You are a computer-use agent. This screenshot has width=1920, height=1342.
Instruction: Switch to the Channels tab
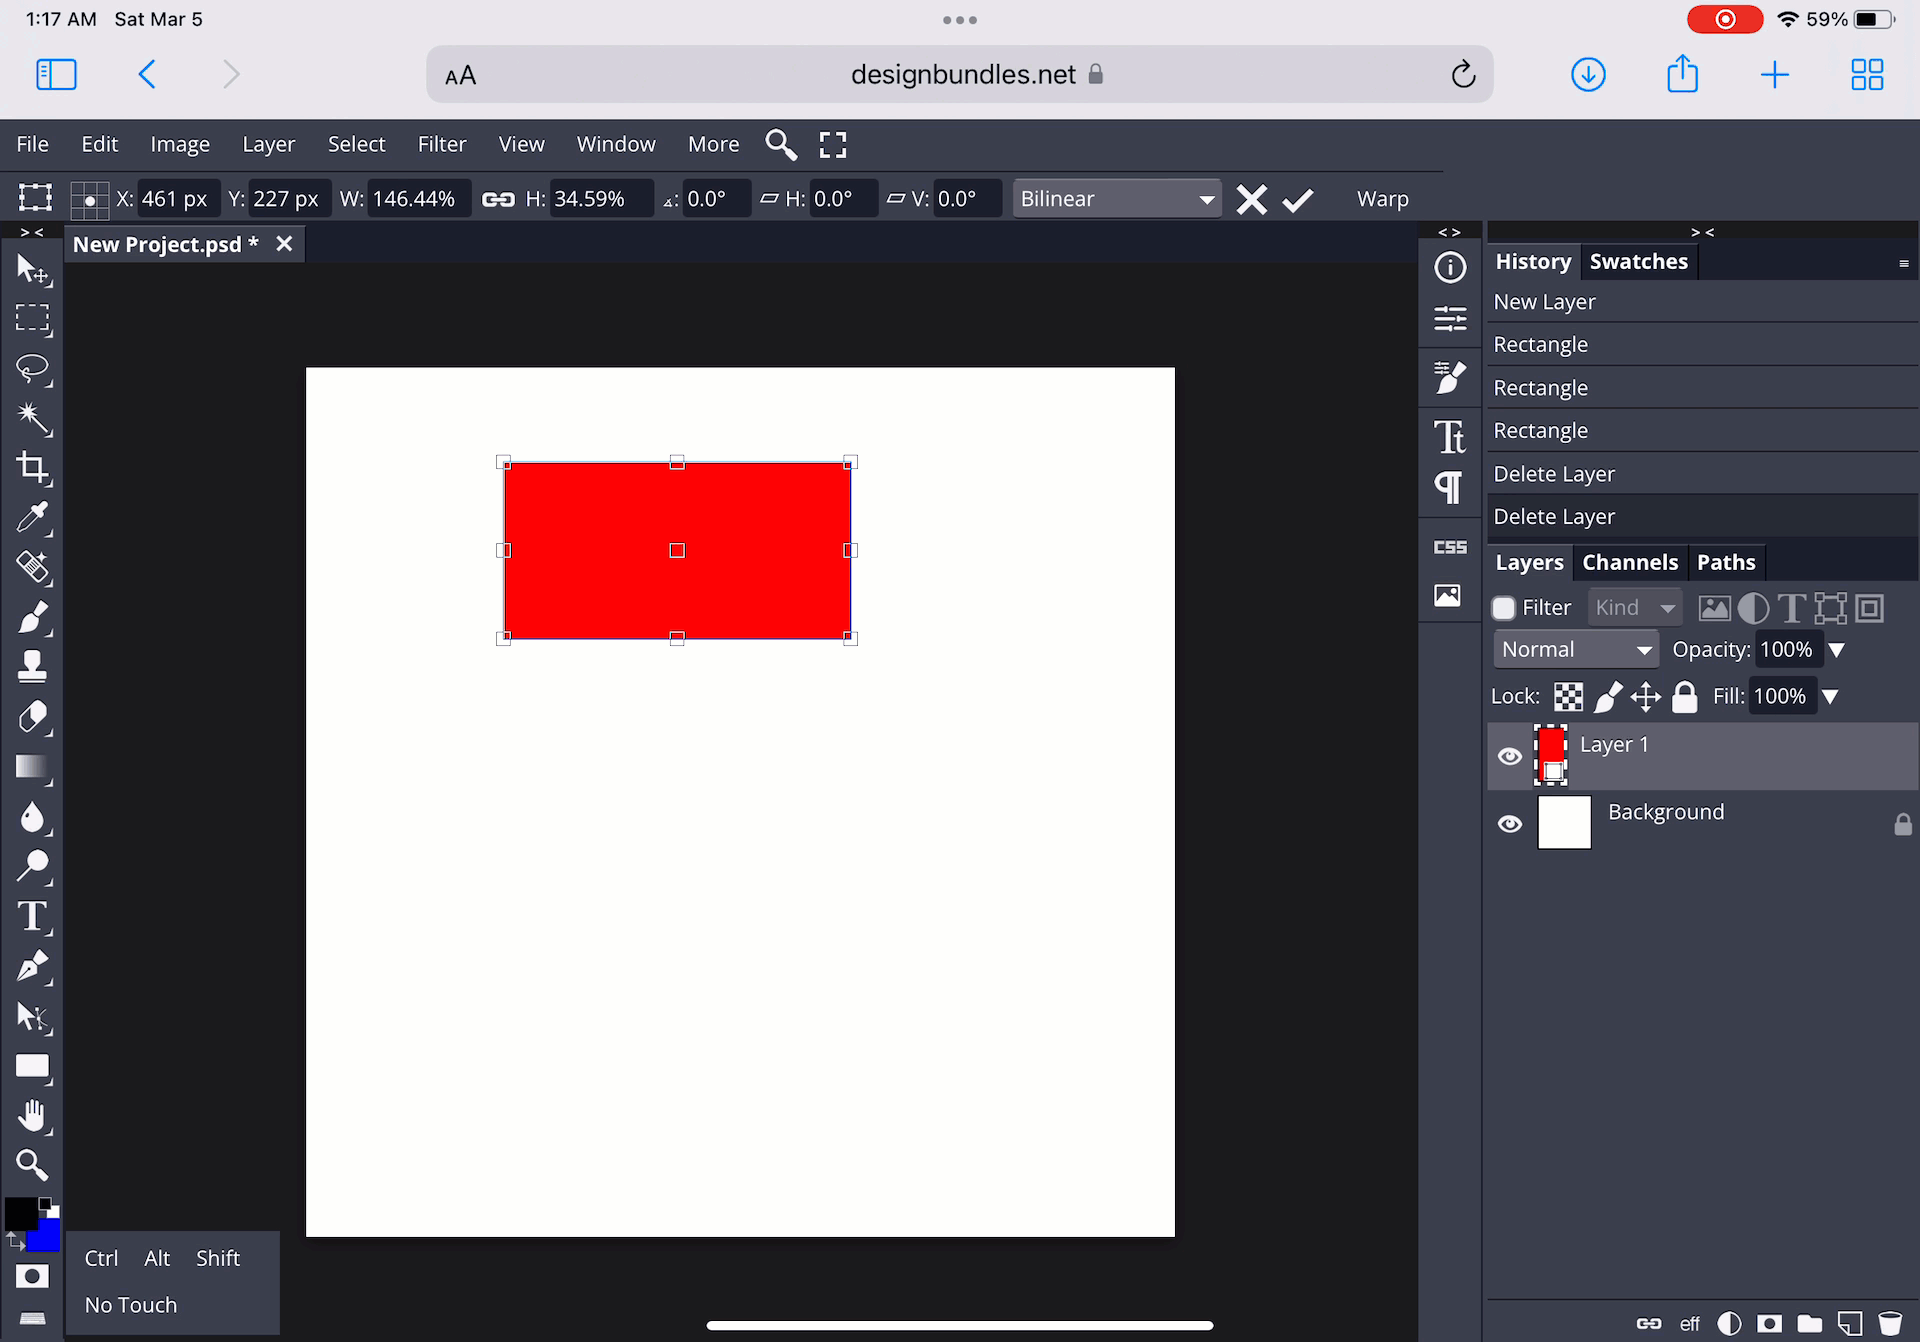[1629, 562]
